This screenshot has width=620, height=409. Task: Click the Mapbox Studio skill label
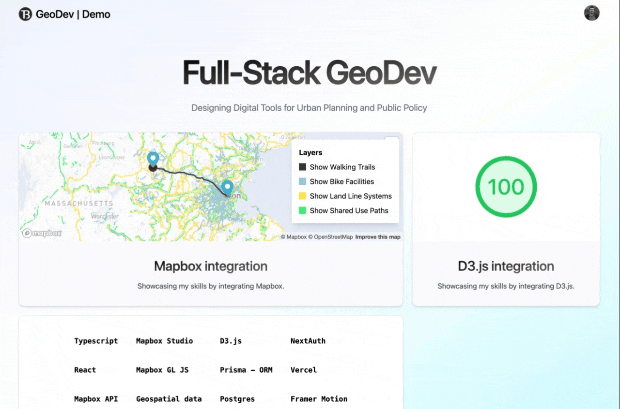(x=164, y=341)
